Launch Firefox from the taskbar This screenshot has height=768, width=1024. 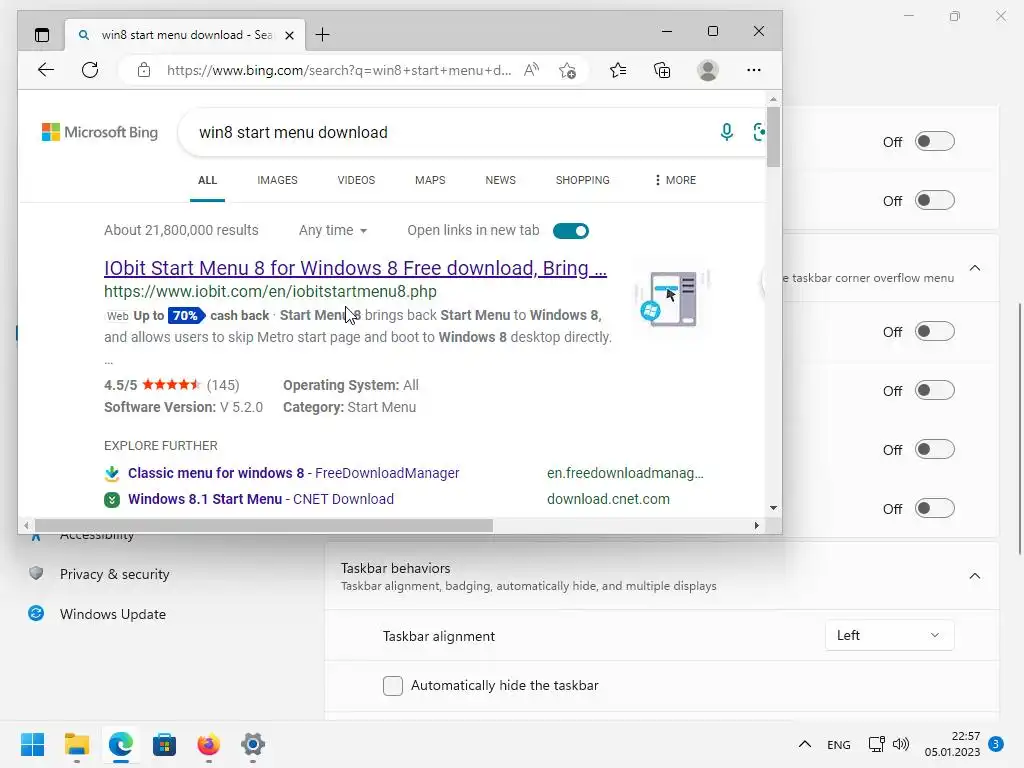click(208, 744)
